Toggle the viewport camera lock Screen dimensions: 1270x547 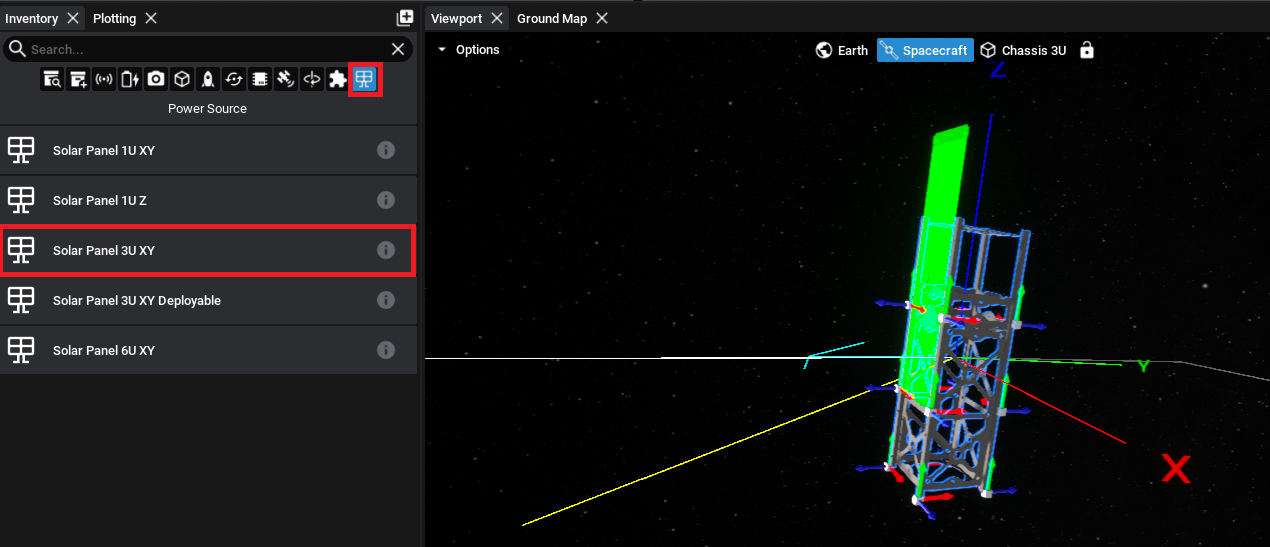pyautogui.click(x=1087, y=50)
